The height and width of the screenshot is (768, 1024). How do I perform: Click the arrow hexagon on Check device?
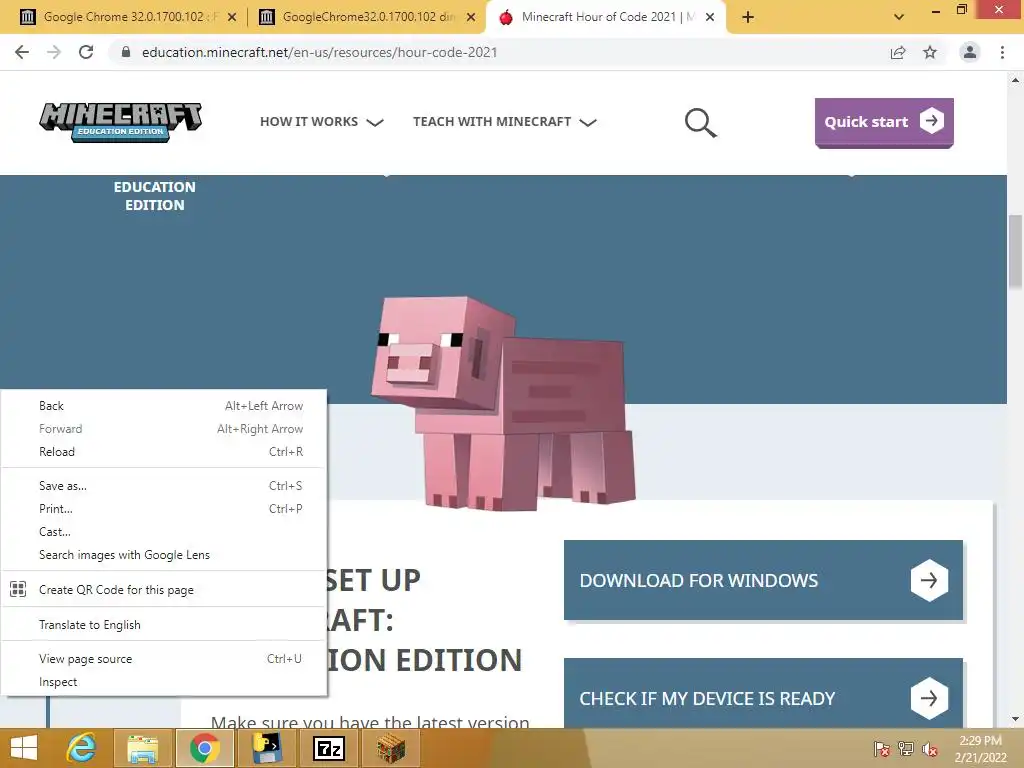click(x=929, y=698)
